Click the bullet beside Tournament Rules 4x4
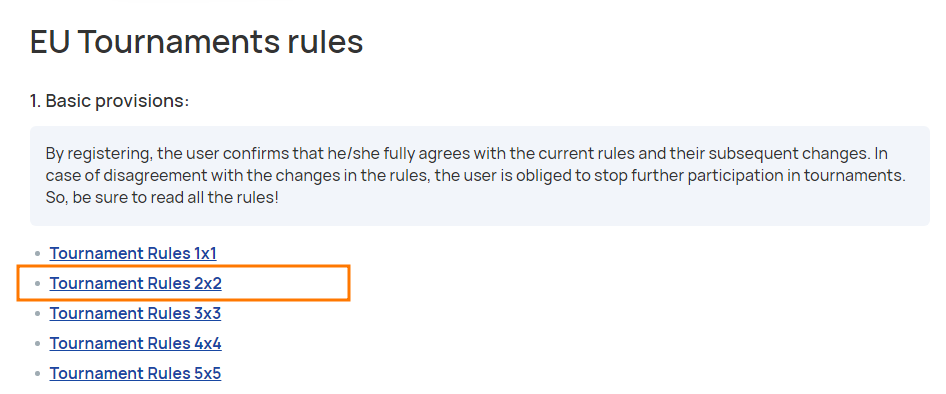The image size is (946, 394). click(37, 344)
